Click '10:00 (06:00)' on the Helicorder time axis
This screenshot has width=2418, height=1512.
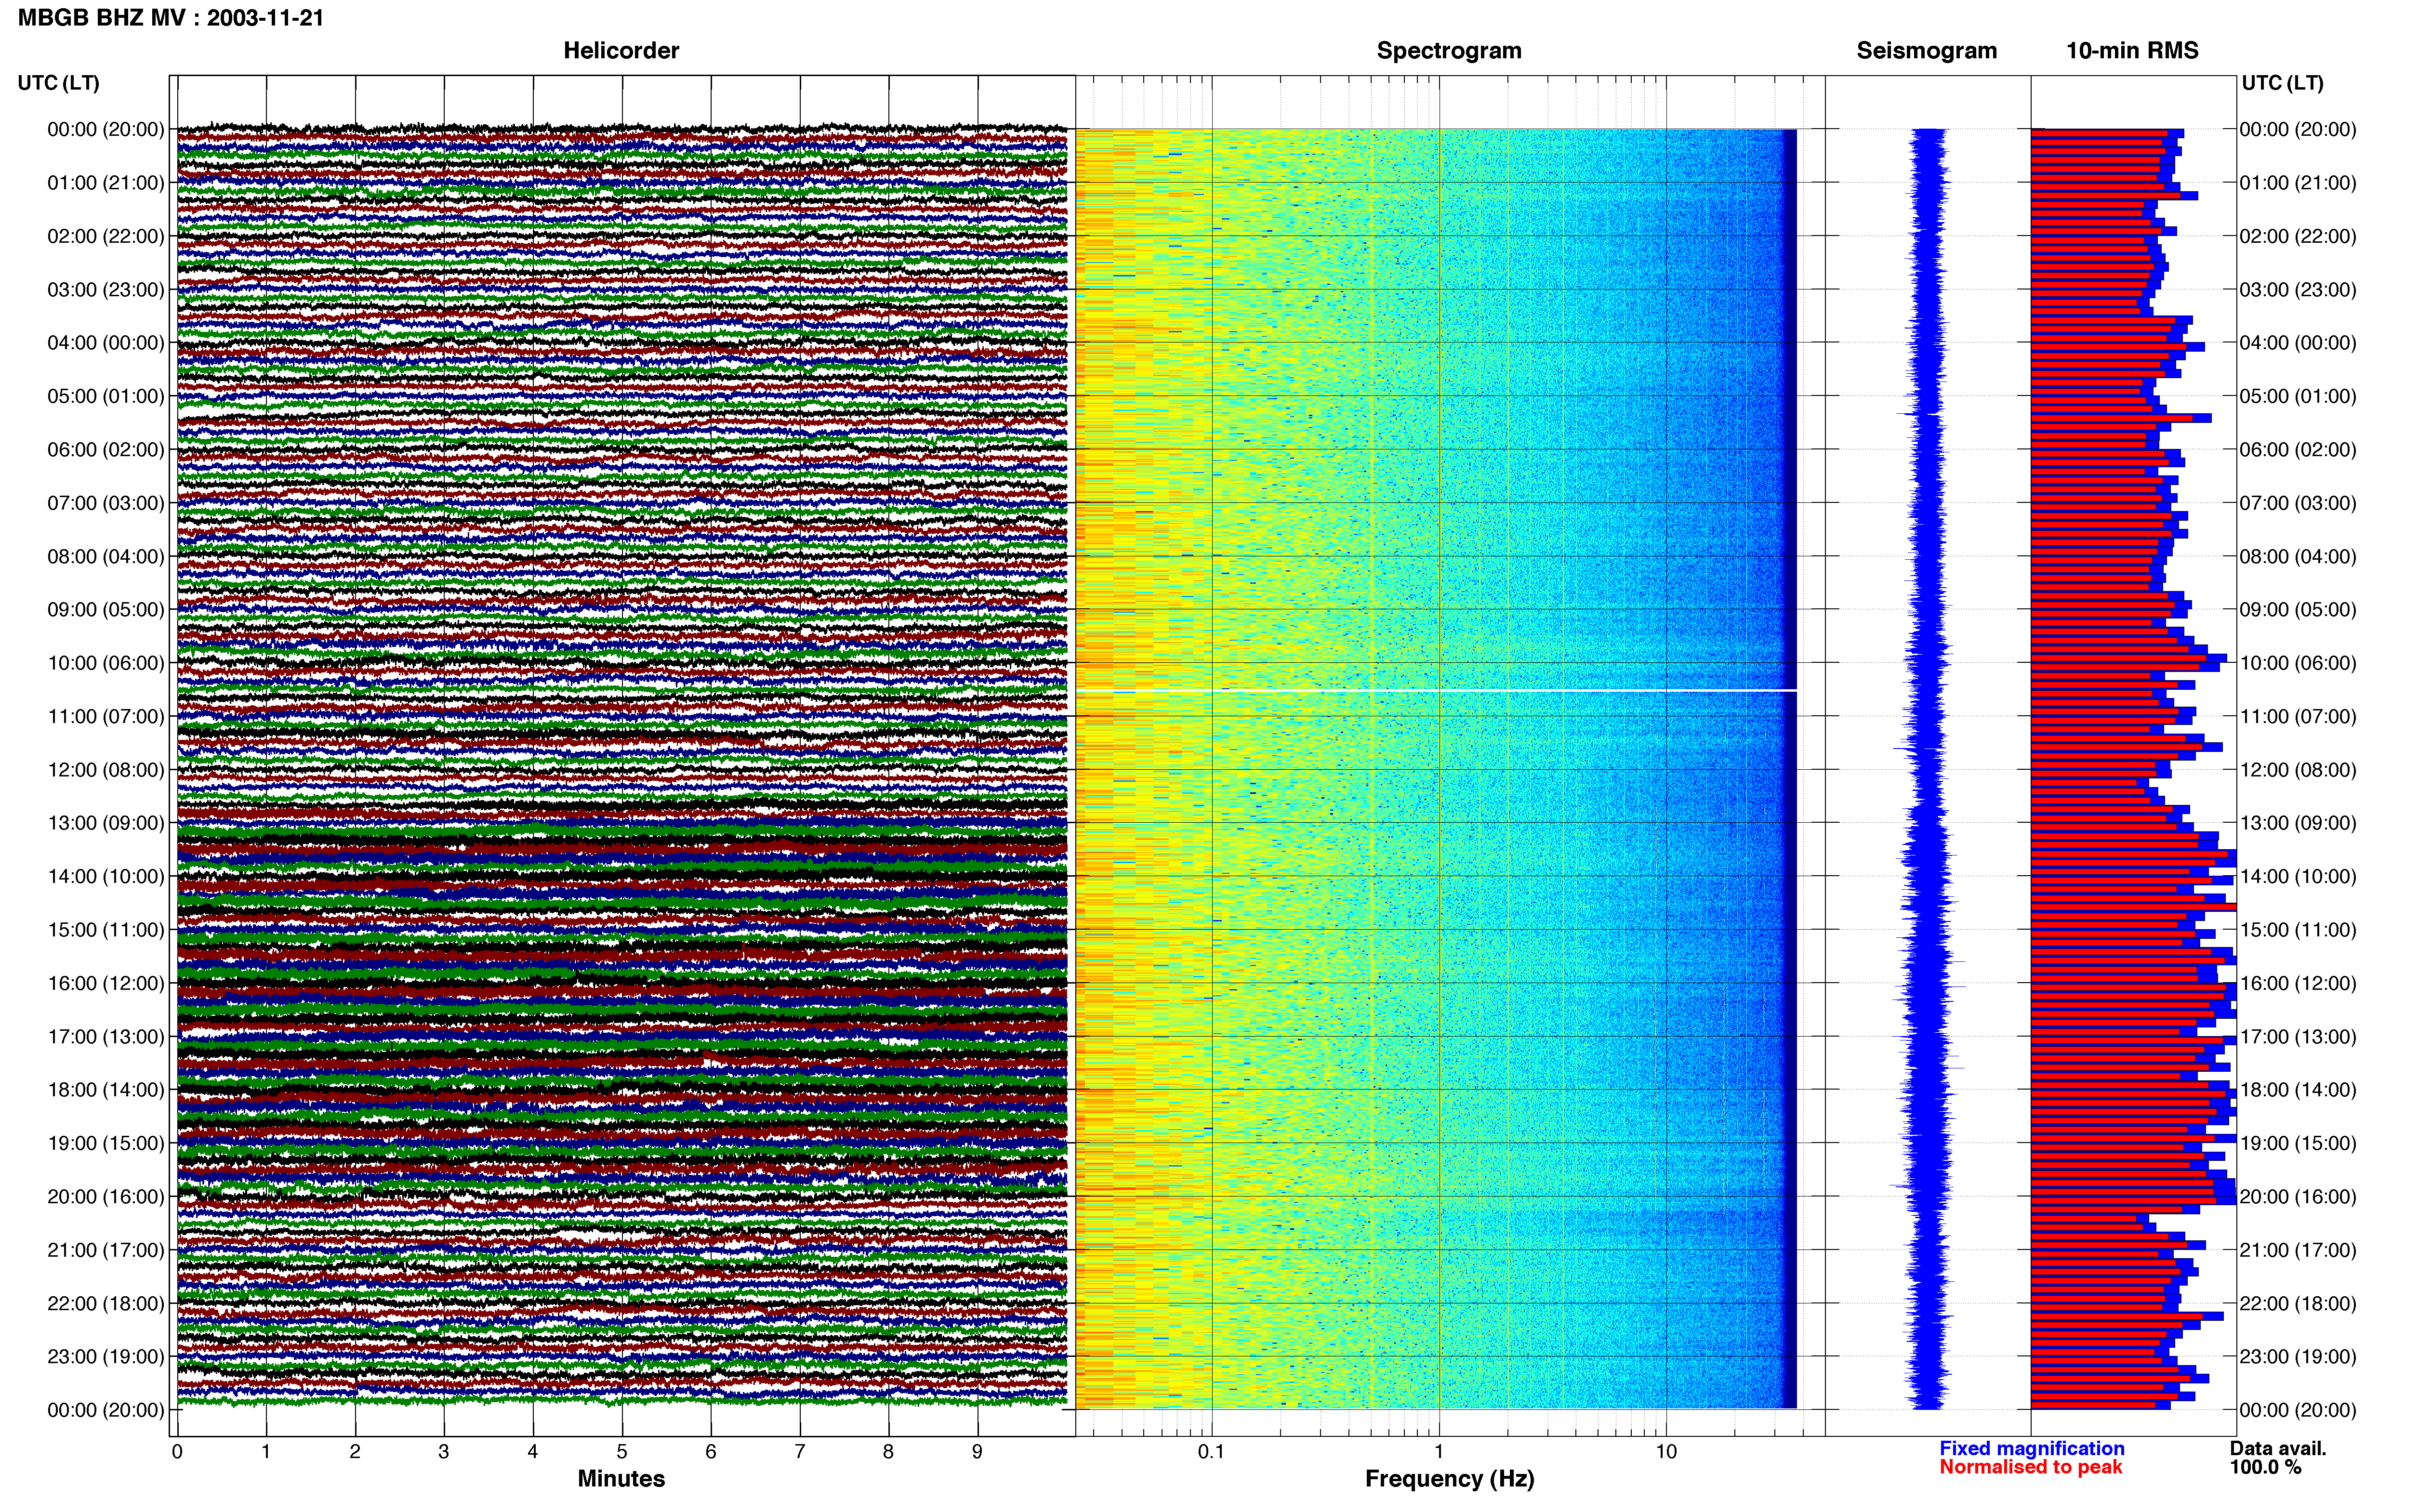tap(106, 663)
